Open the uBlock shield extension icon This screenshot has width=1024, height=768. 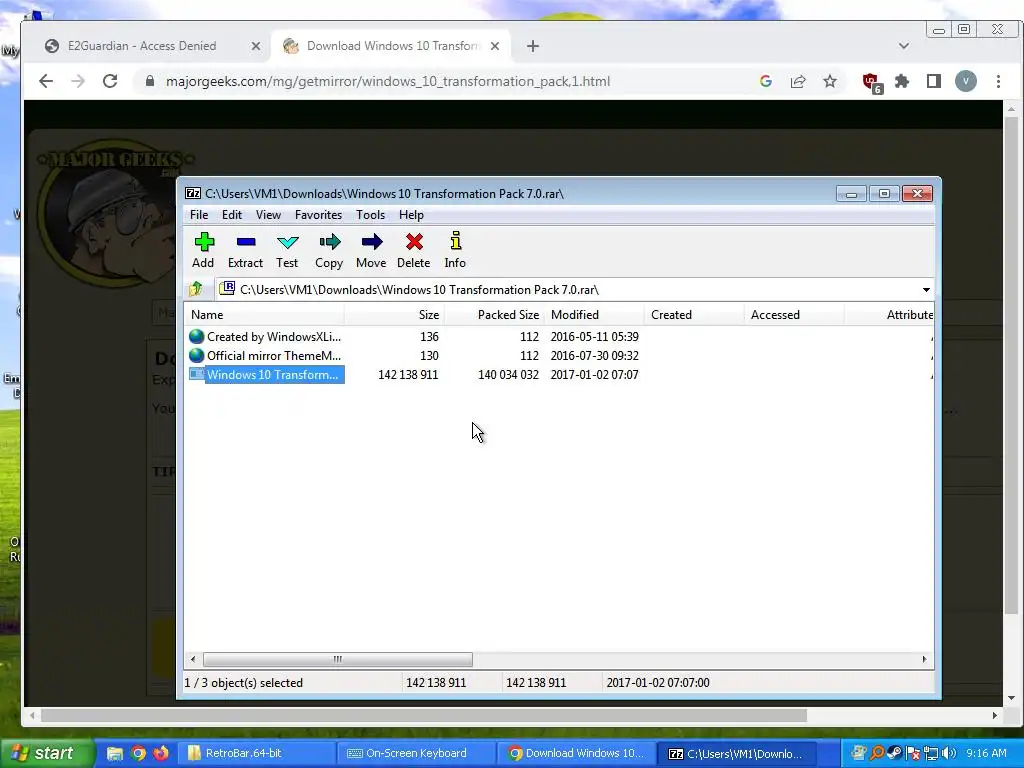(x=871, y=82)
